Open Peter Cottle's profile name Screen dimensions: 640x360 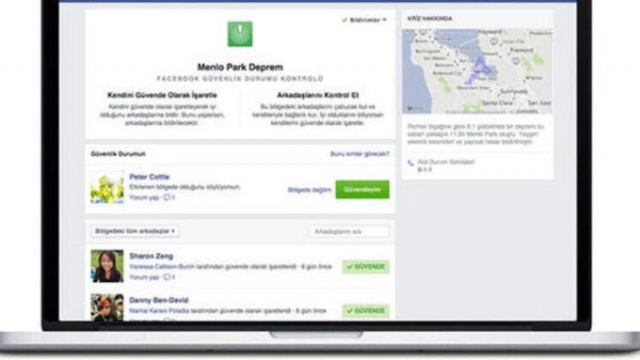pyautogui.click(x=149, y=177)
